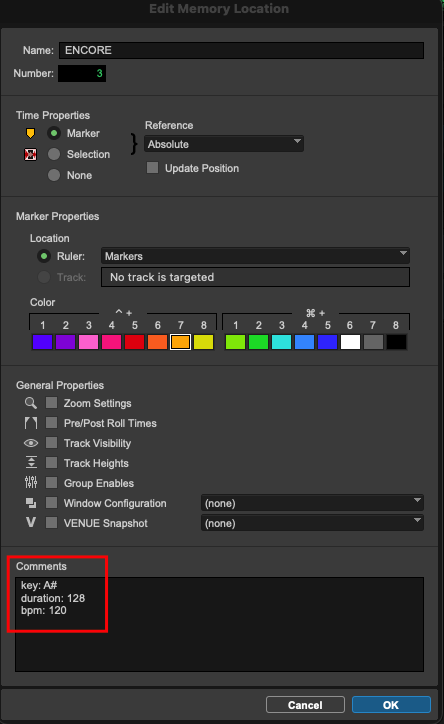Select the Selection radio button
This screenshot has height=724, width=444.
click(x=54, y=154)
